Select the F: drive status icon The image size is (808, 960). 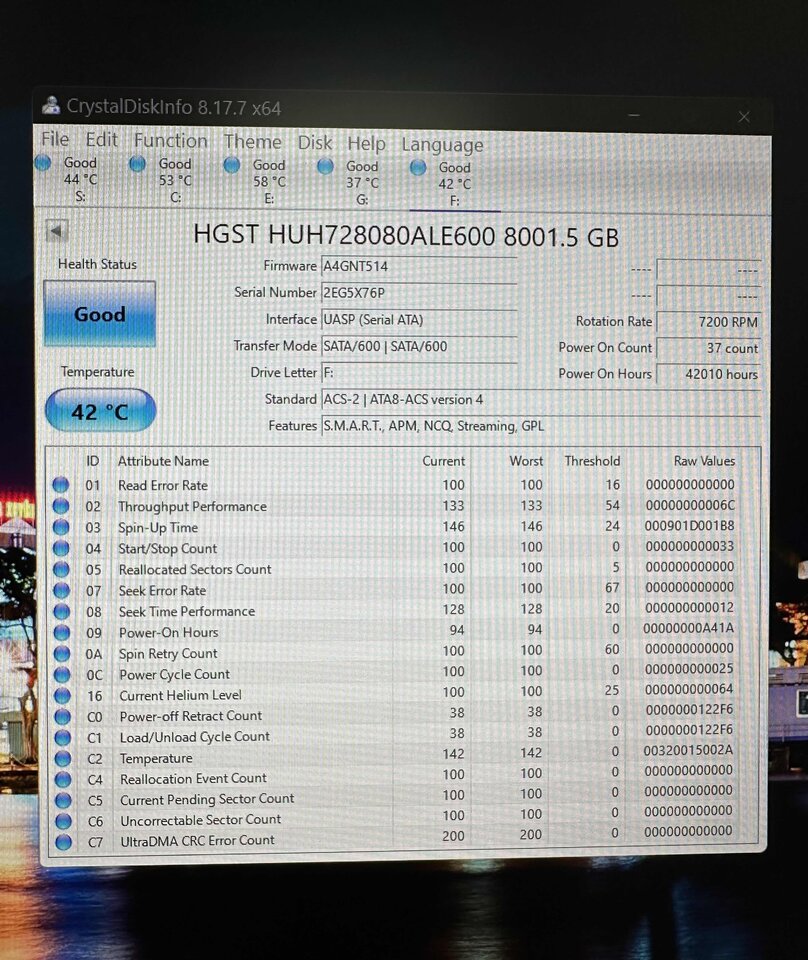coord(418,167)
